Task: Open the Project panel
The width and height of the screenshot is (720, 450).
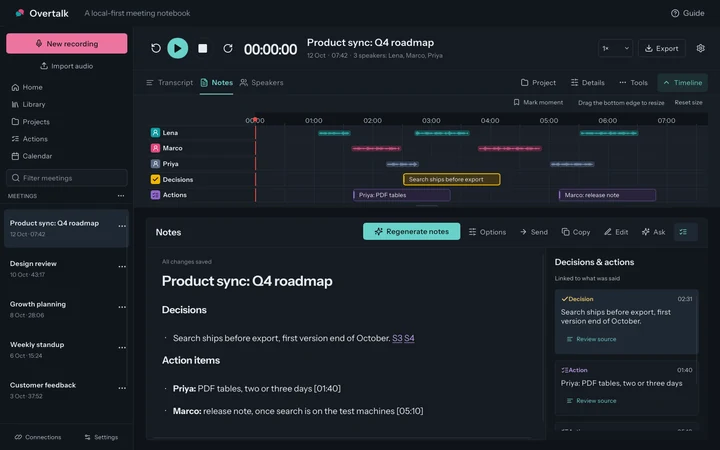Action: pos(538,83)
